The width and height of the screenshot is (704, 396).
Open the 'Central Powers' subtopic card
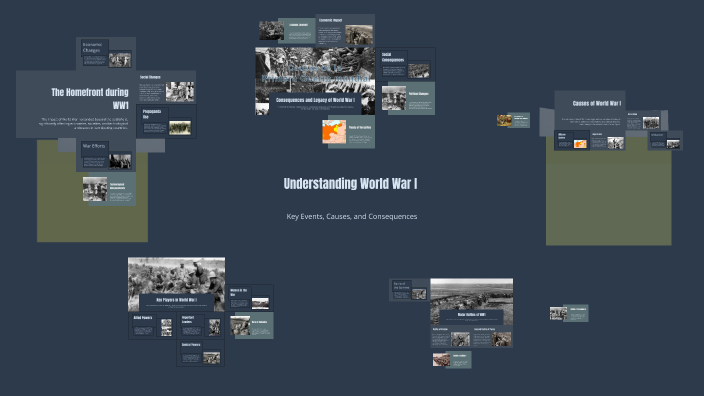click(200, 353)
